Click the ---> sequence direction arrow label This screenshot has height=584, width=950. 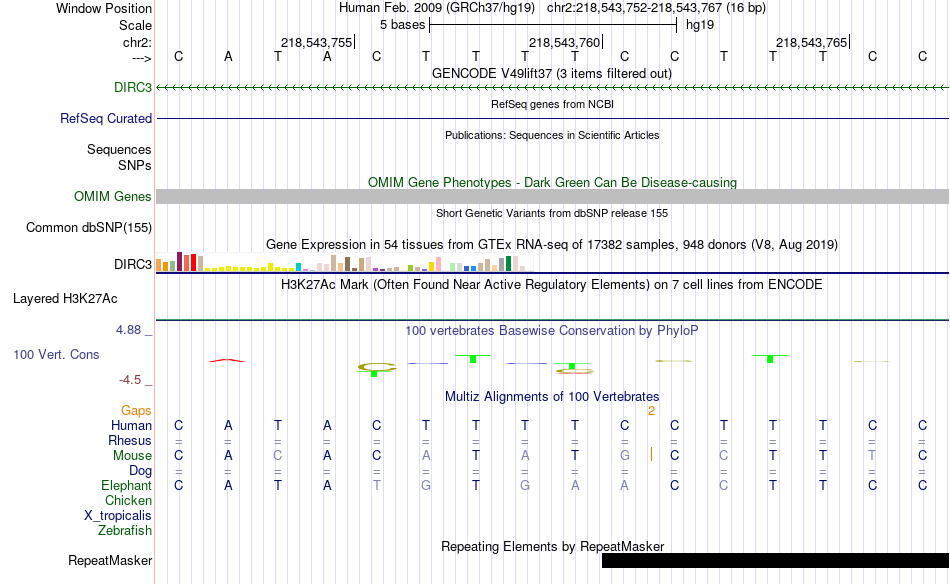[x=142, y=58]
